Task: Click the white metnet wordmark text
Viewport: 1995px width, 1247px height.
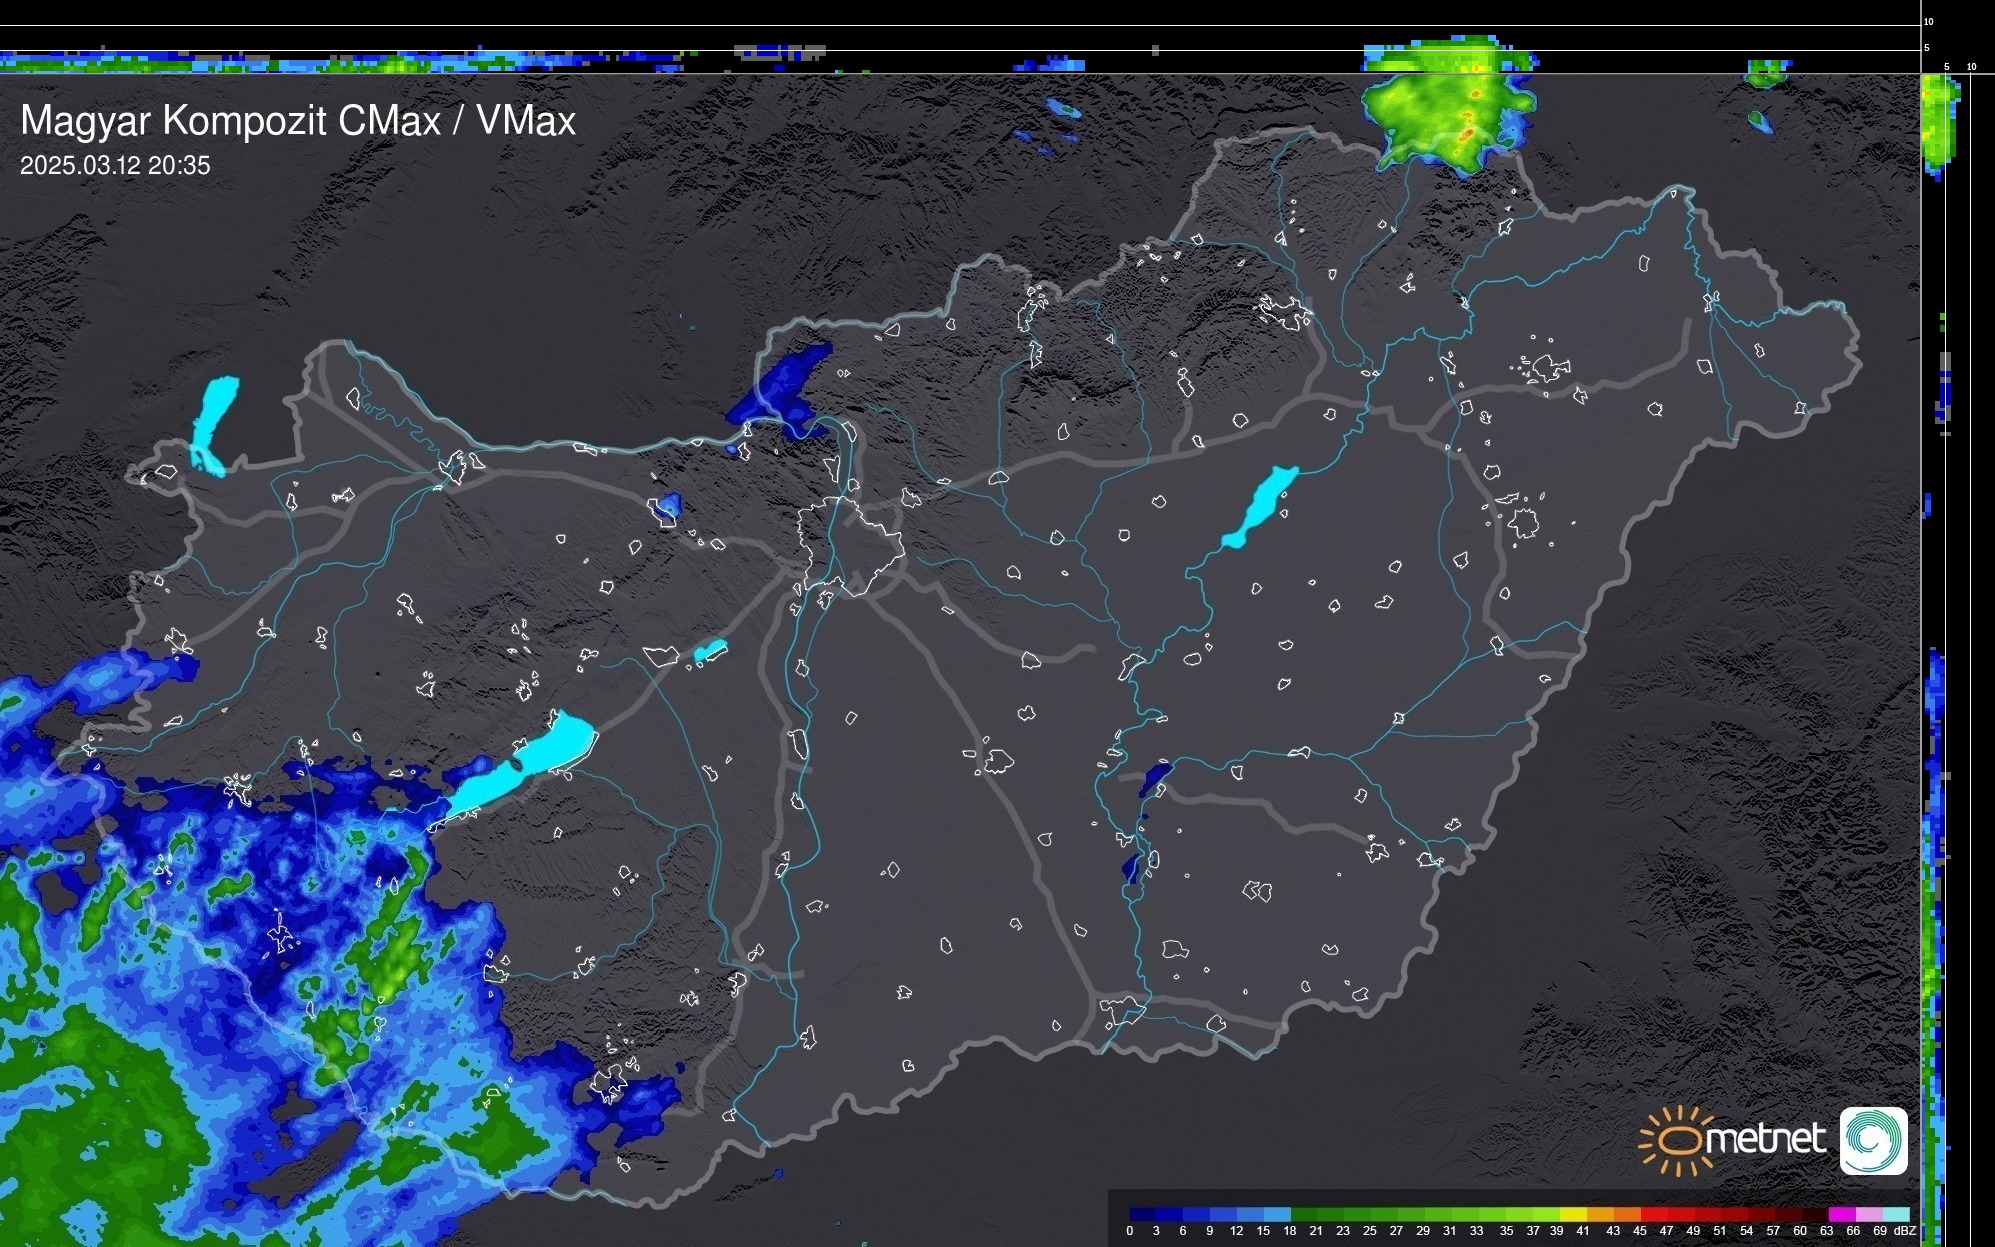Action: pyautogui.click(x=1765, y=1140)
